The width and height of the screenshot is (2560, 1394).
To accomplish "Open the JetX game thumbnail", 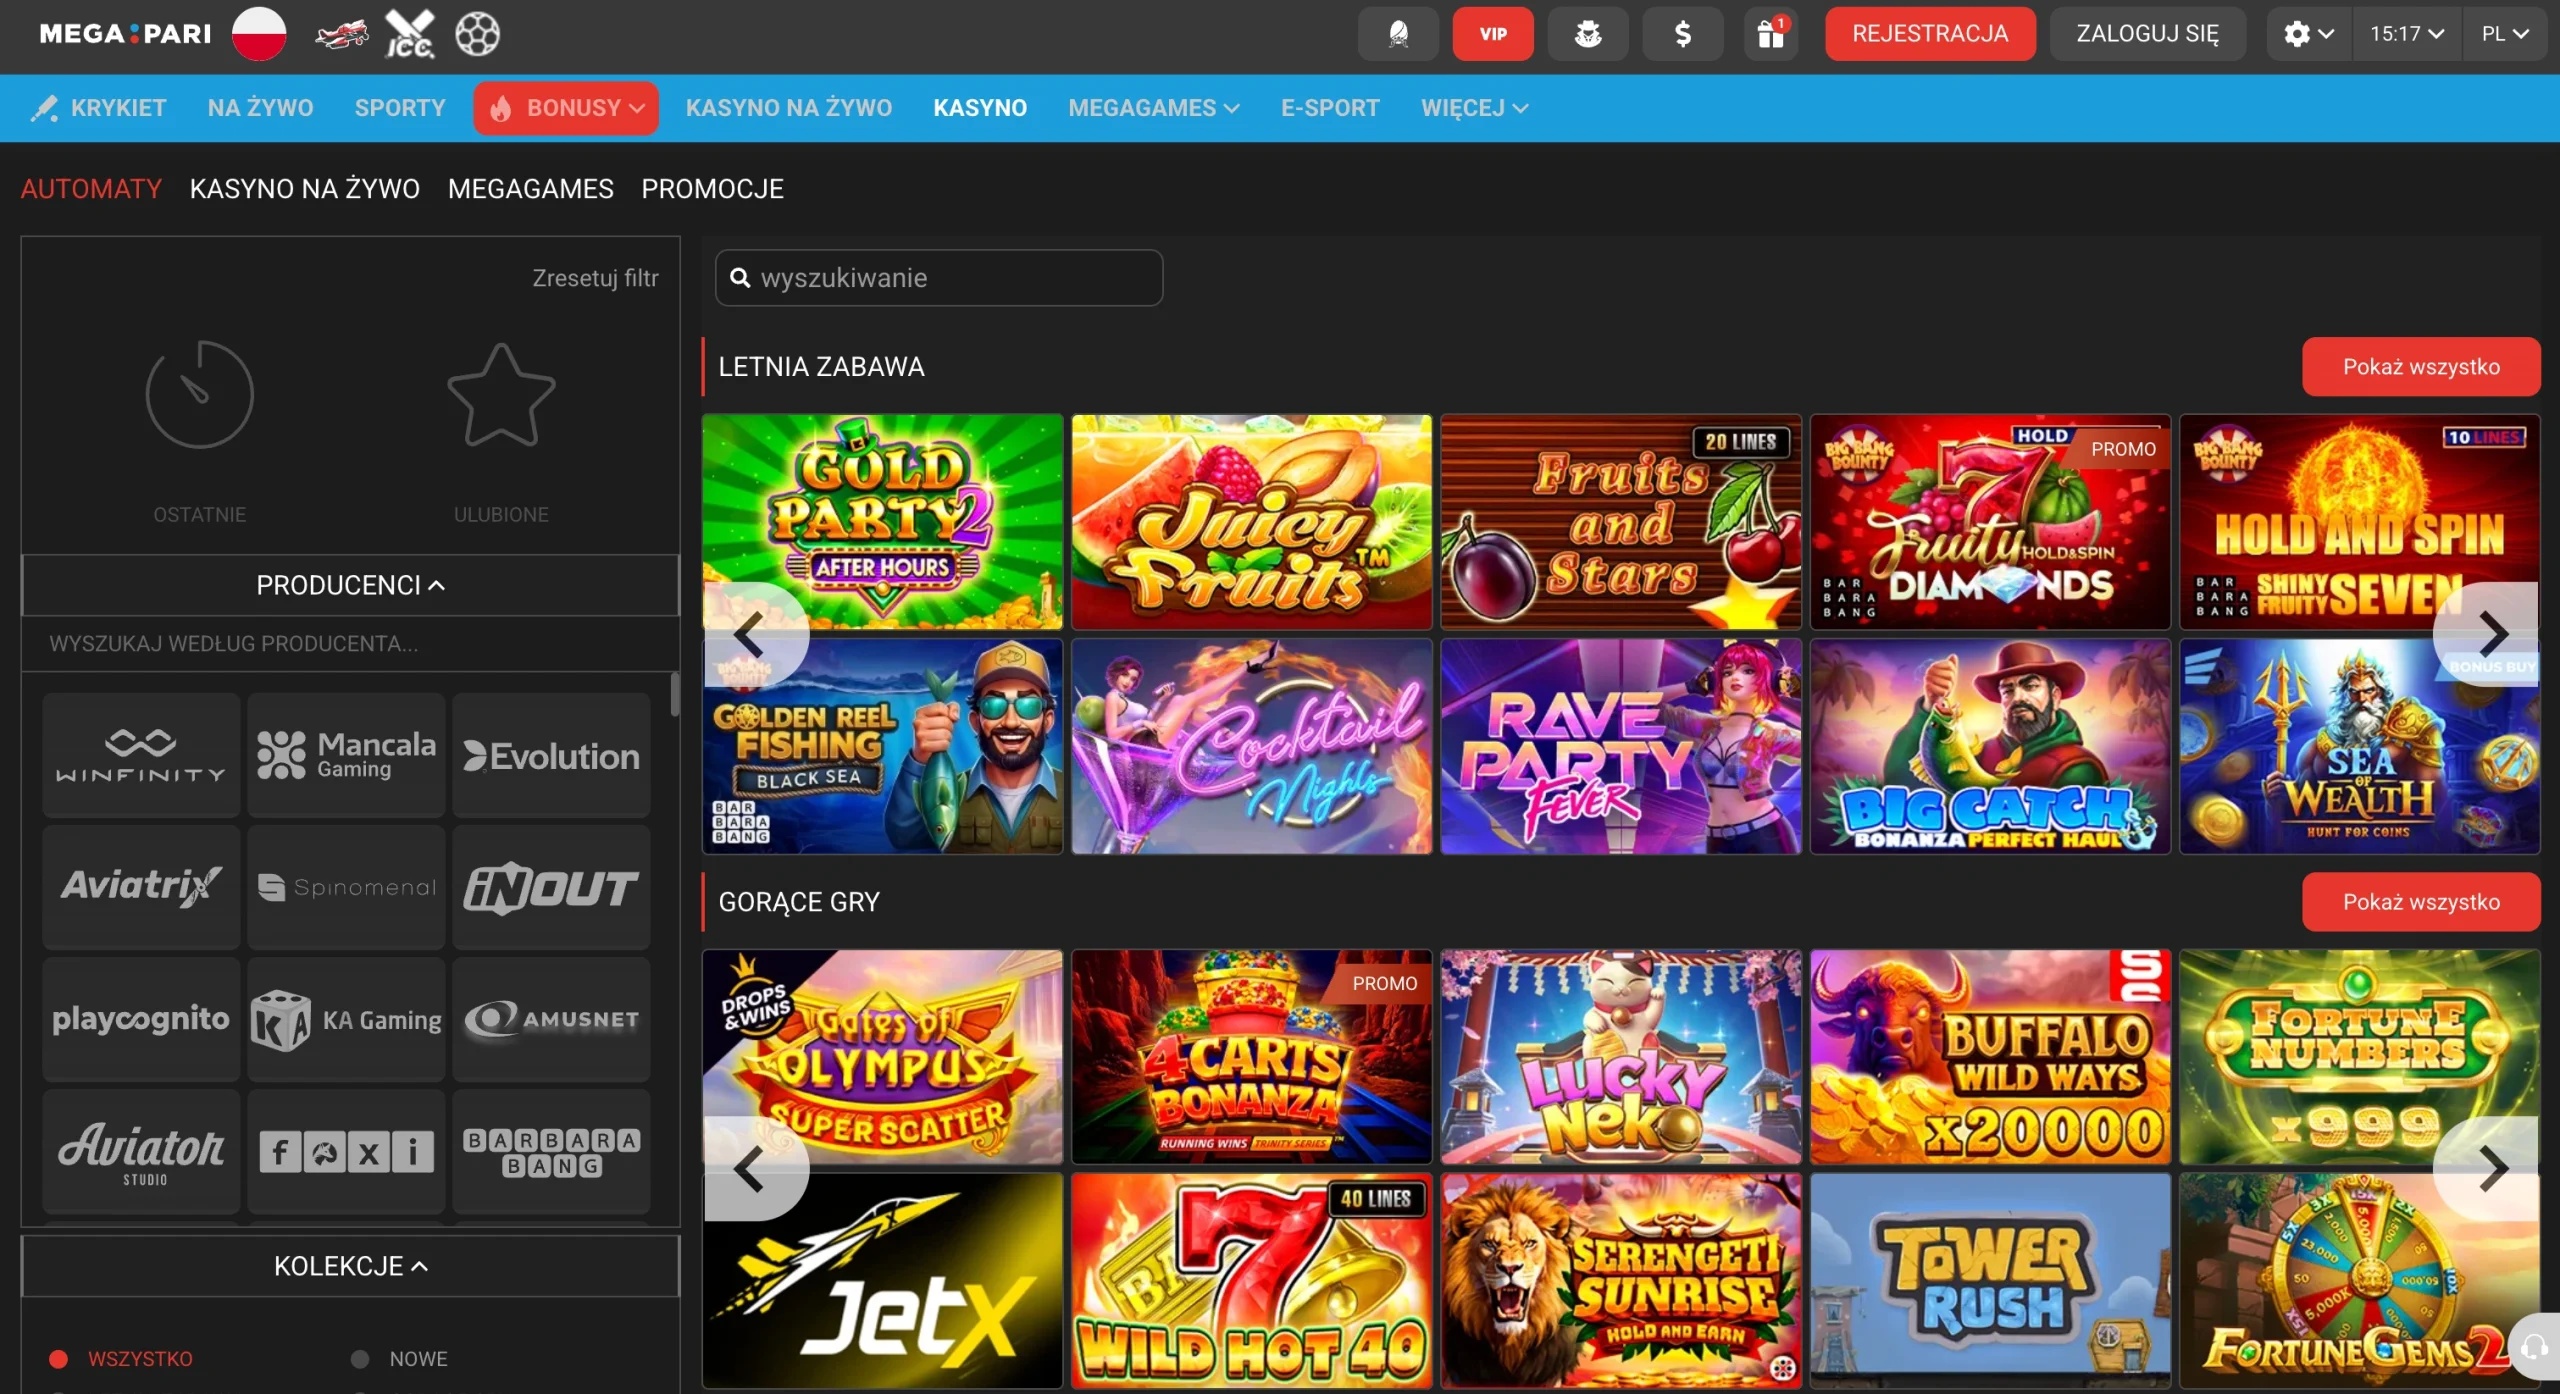I will pyautogui.click(x=883, y=1281).
